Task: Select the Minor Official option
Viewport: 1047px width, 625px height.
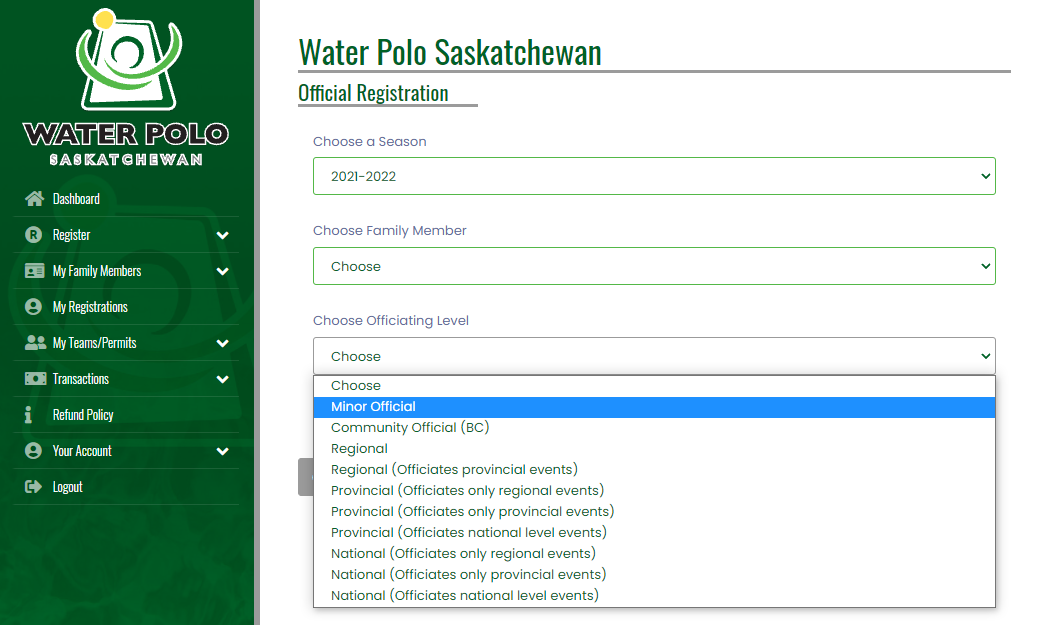Action: pyautogui.click(x=373, y=407)
